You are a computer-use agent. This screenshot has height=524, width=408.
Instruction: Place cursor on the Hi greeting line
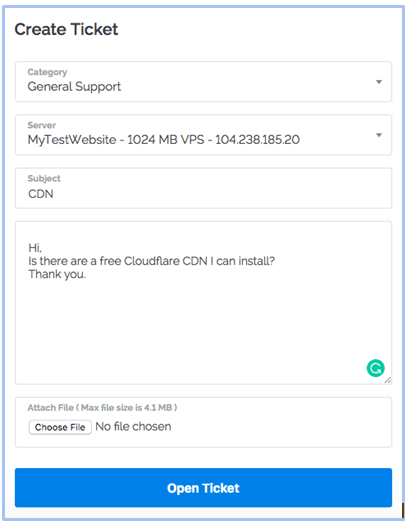coord(35,248)
